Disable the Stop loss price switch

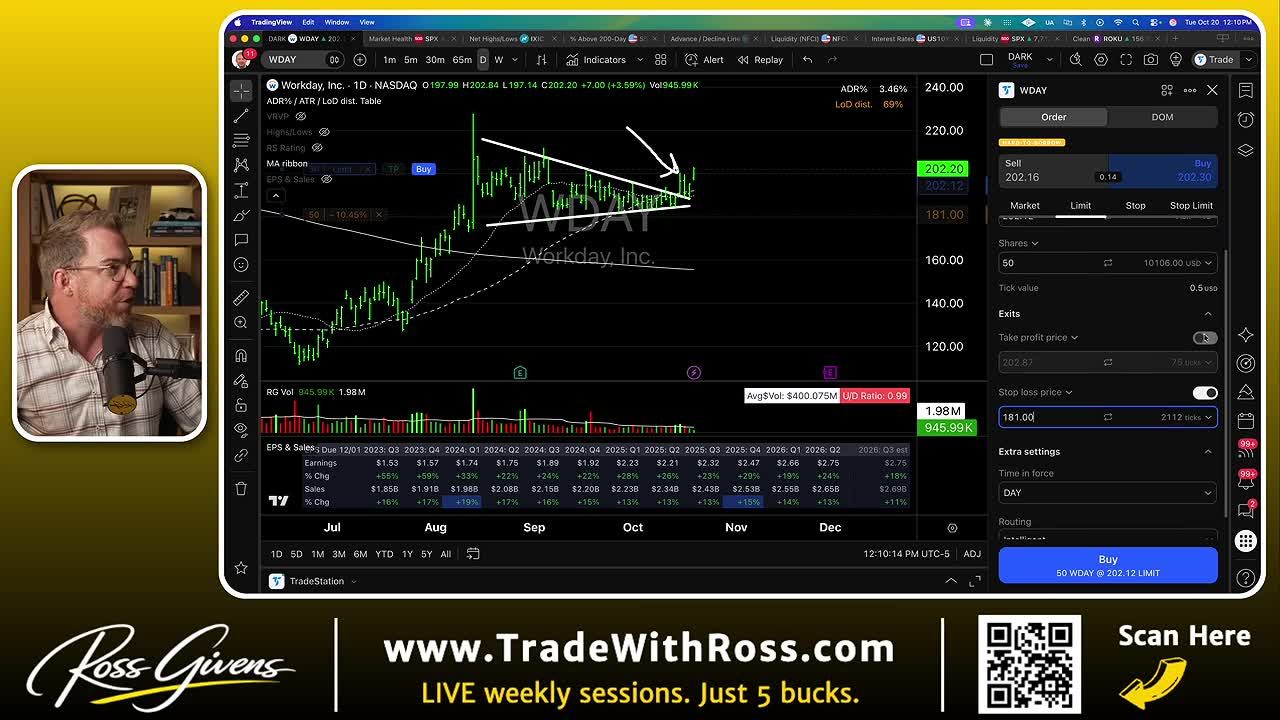coord(1205,393)
